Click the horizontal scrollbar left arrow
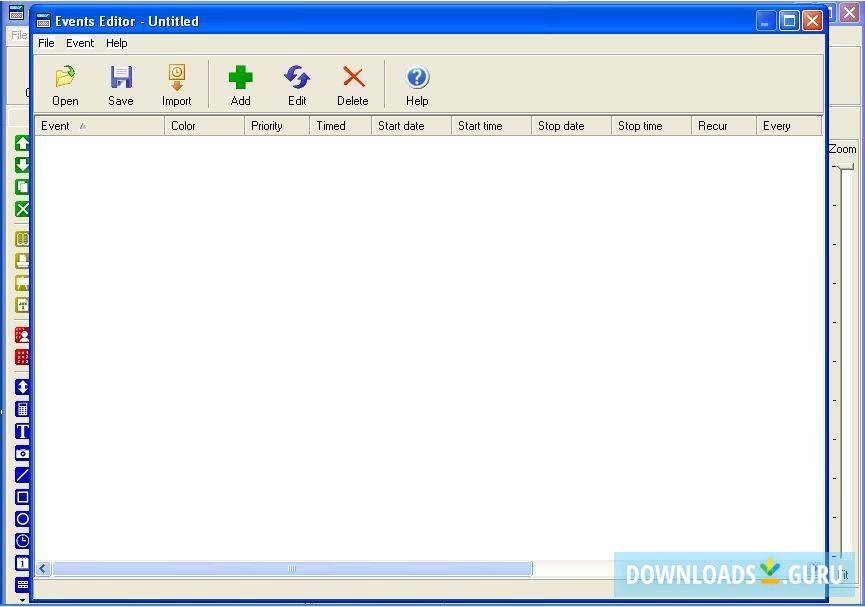 [x=43, y=568]
